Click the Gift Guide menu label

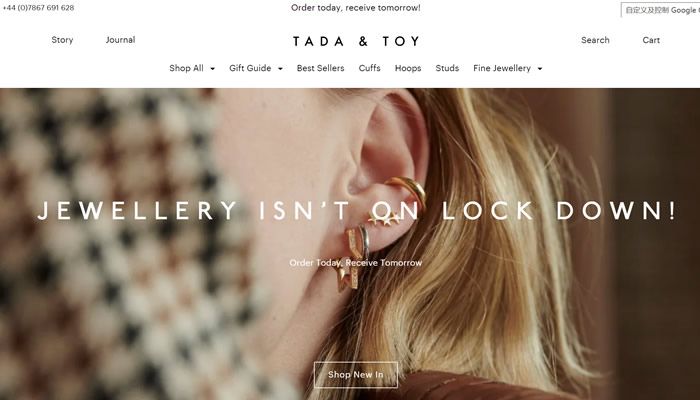[250, 68]
